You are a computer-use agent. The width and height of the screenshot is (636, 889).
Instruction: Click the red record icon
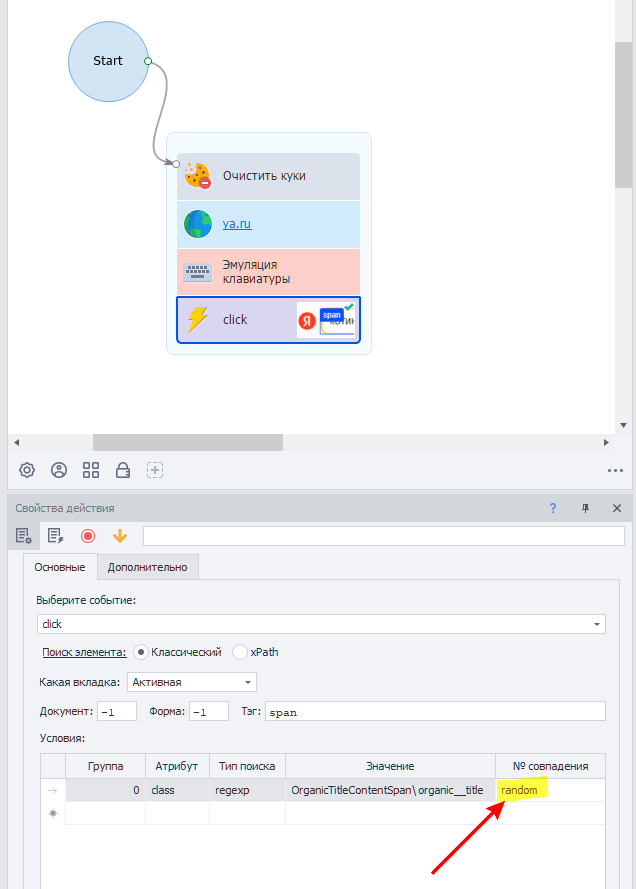click(x=88, y=536)
